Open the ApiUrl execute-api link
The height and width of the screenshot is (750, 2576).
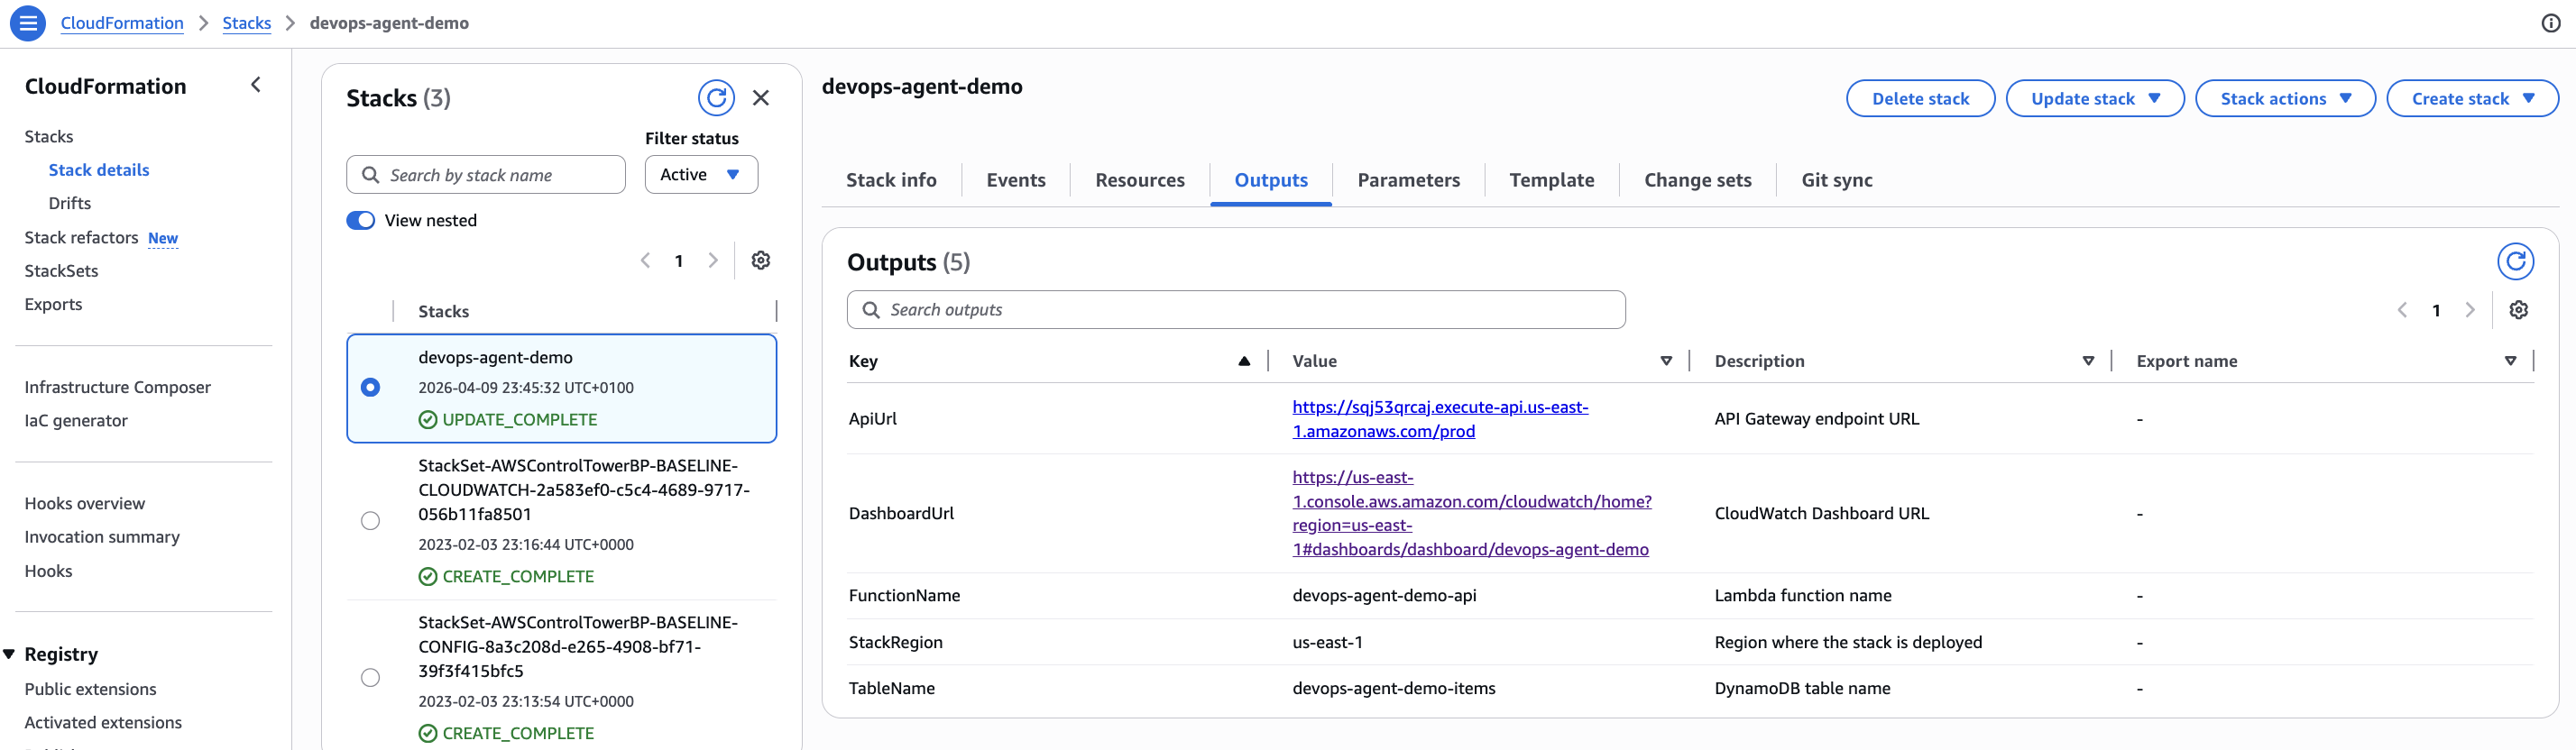coord(1439,419)
